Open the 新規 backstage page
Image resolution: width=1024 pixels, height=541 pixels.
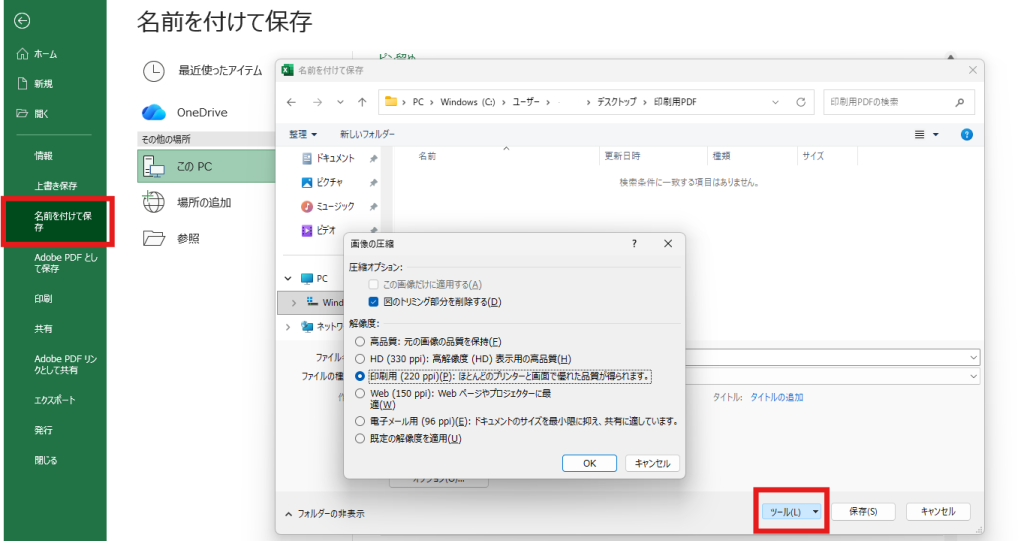tap(35, 84)
